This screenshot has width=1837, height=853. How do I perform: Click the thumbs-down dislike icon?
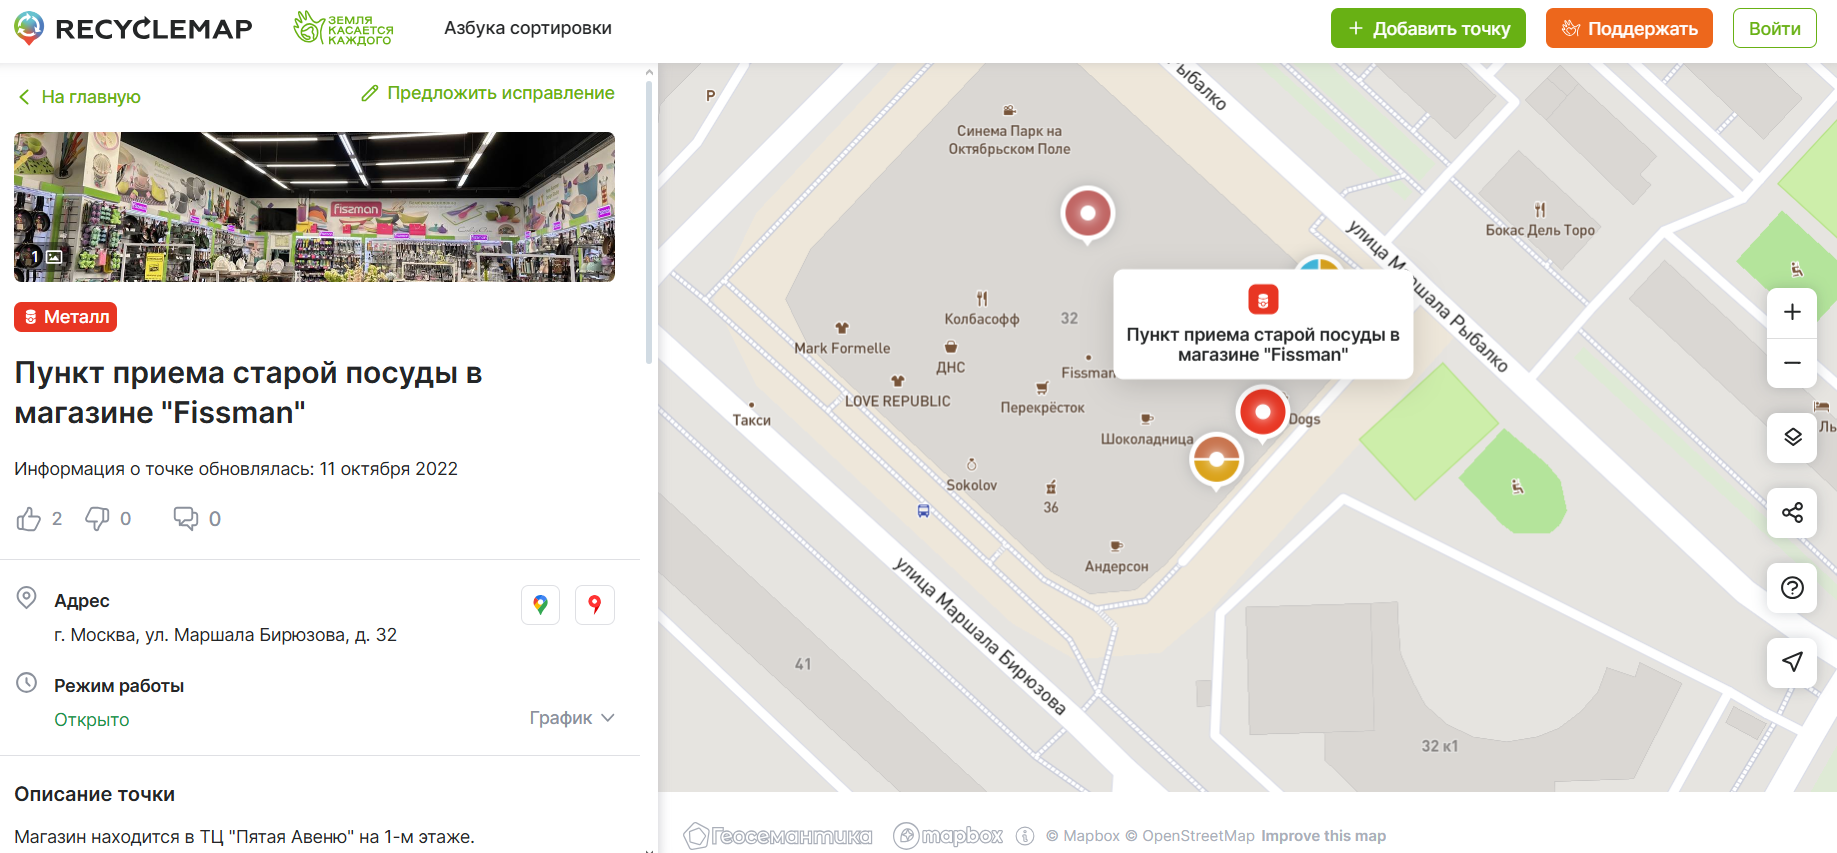click(x=97, y=518)
